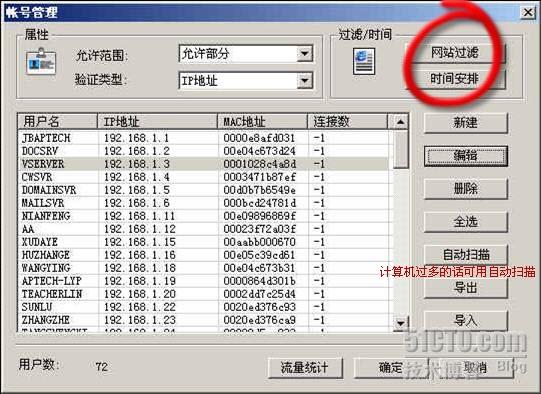The height and width of the screenshot is (394, 541).
Task: Select the SUNLU user row
Action: pyautogui.click(x=204, y=307)
